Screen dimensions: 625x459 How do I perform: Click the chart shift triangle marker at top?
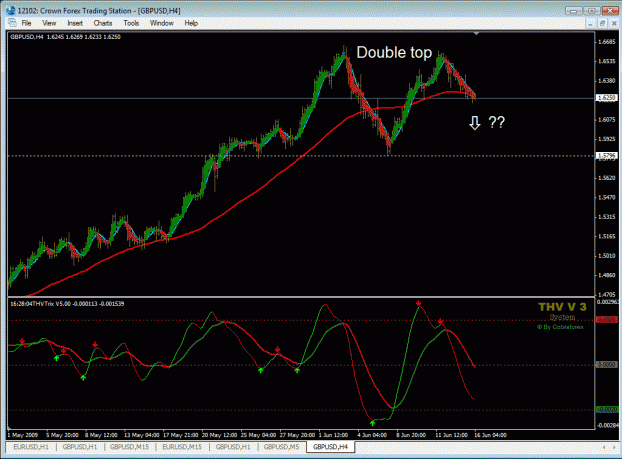(476, 34)
